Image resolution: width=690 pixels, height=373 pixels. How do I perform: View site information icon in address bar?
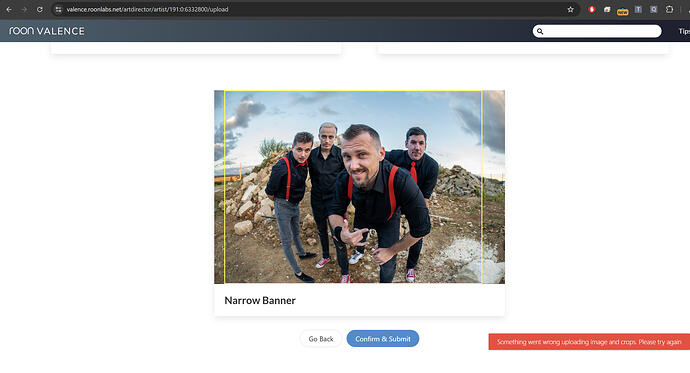point(59,9)
